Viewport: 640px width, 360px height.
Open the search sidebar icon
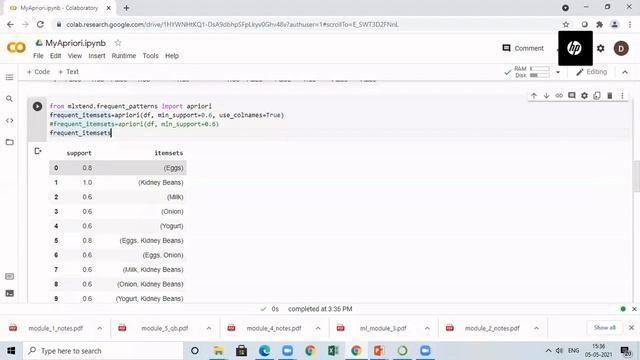coord(9,99)
